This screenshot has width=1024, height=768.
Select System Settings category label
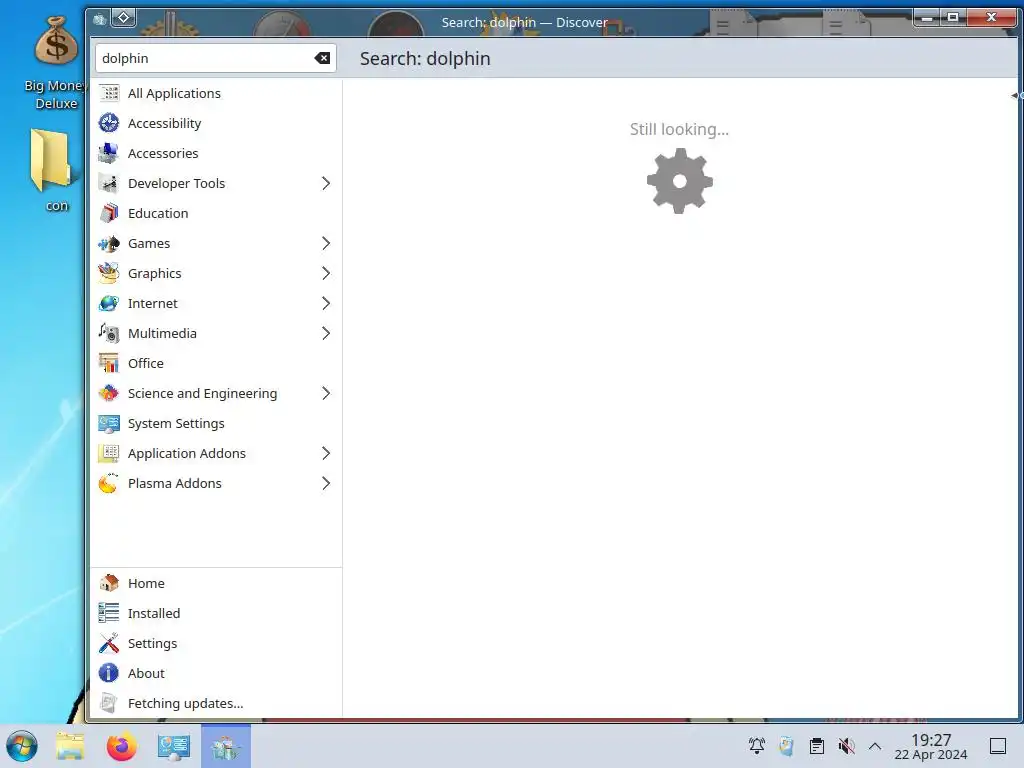pyautogui.click(x=176, y=424)
